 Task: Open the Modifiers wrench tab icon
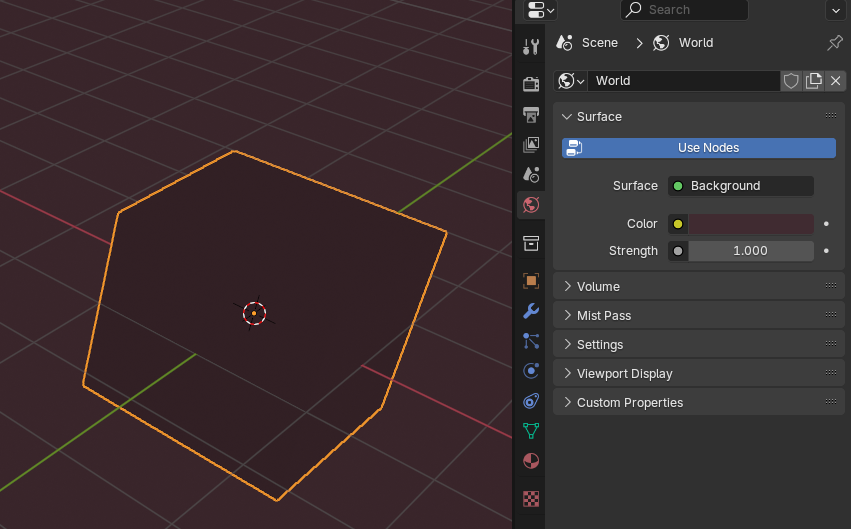click(x=531, y=311)
